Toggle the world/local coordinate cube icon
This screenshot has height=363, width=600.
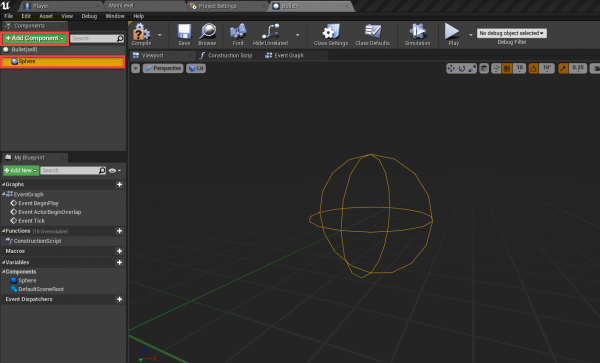tap(484, 68)
